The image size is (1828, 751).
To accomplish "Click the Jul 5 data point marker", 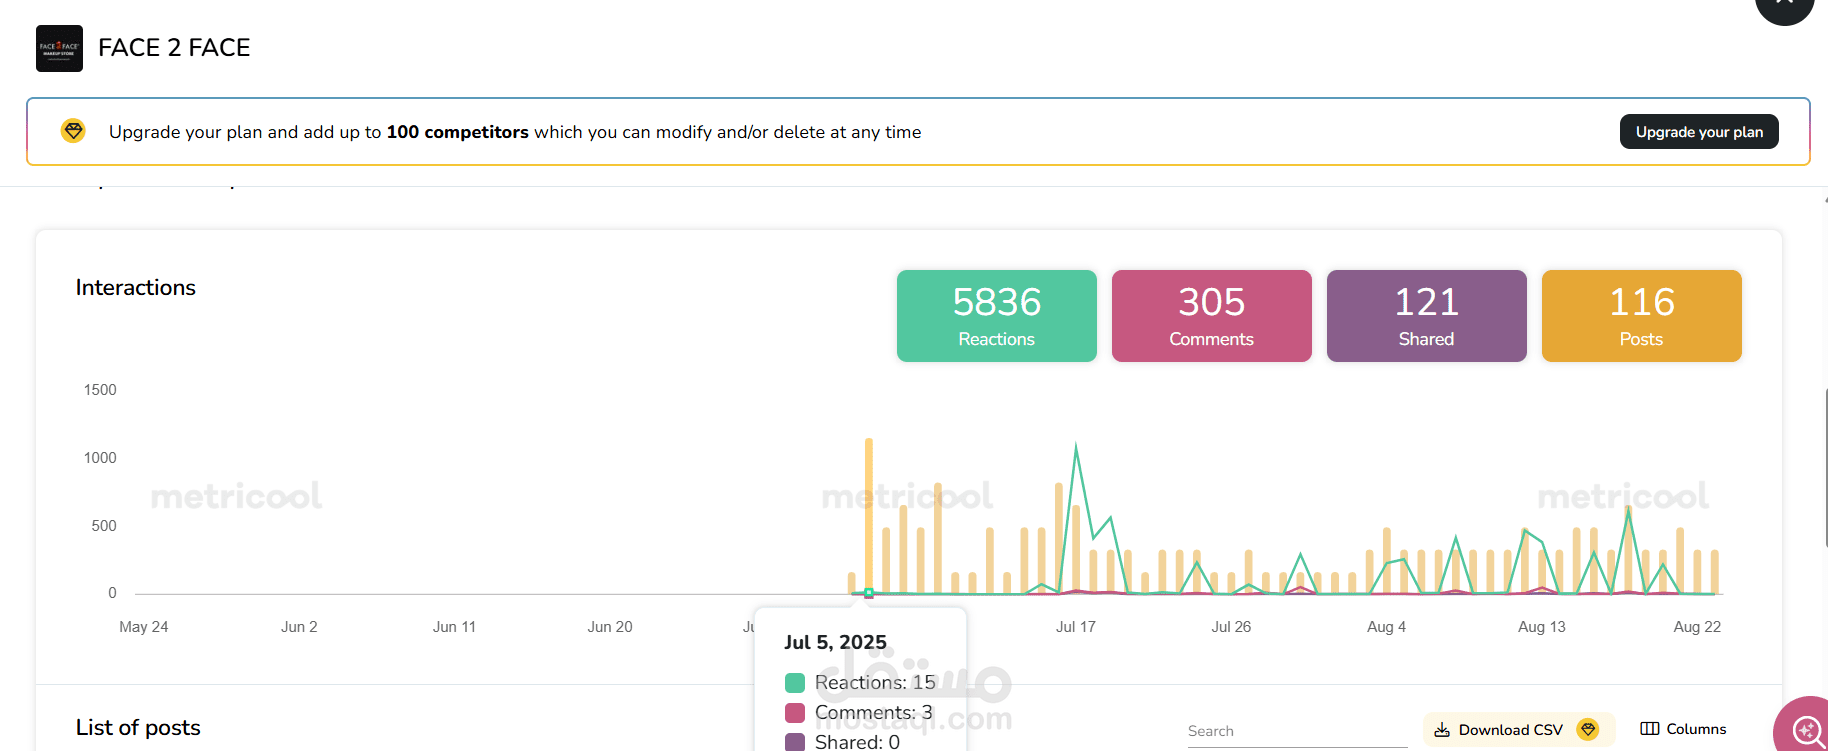I will 869,593.
